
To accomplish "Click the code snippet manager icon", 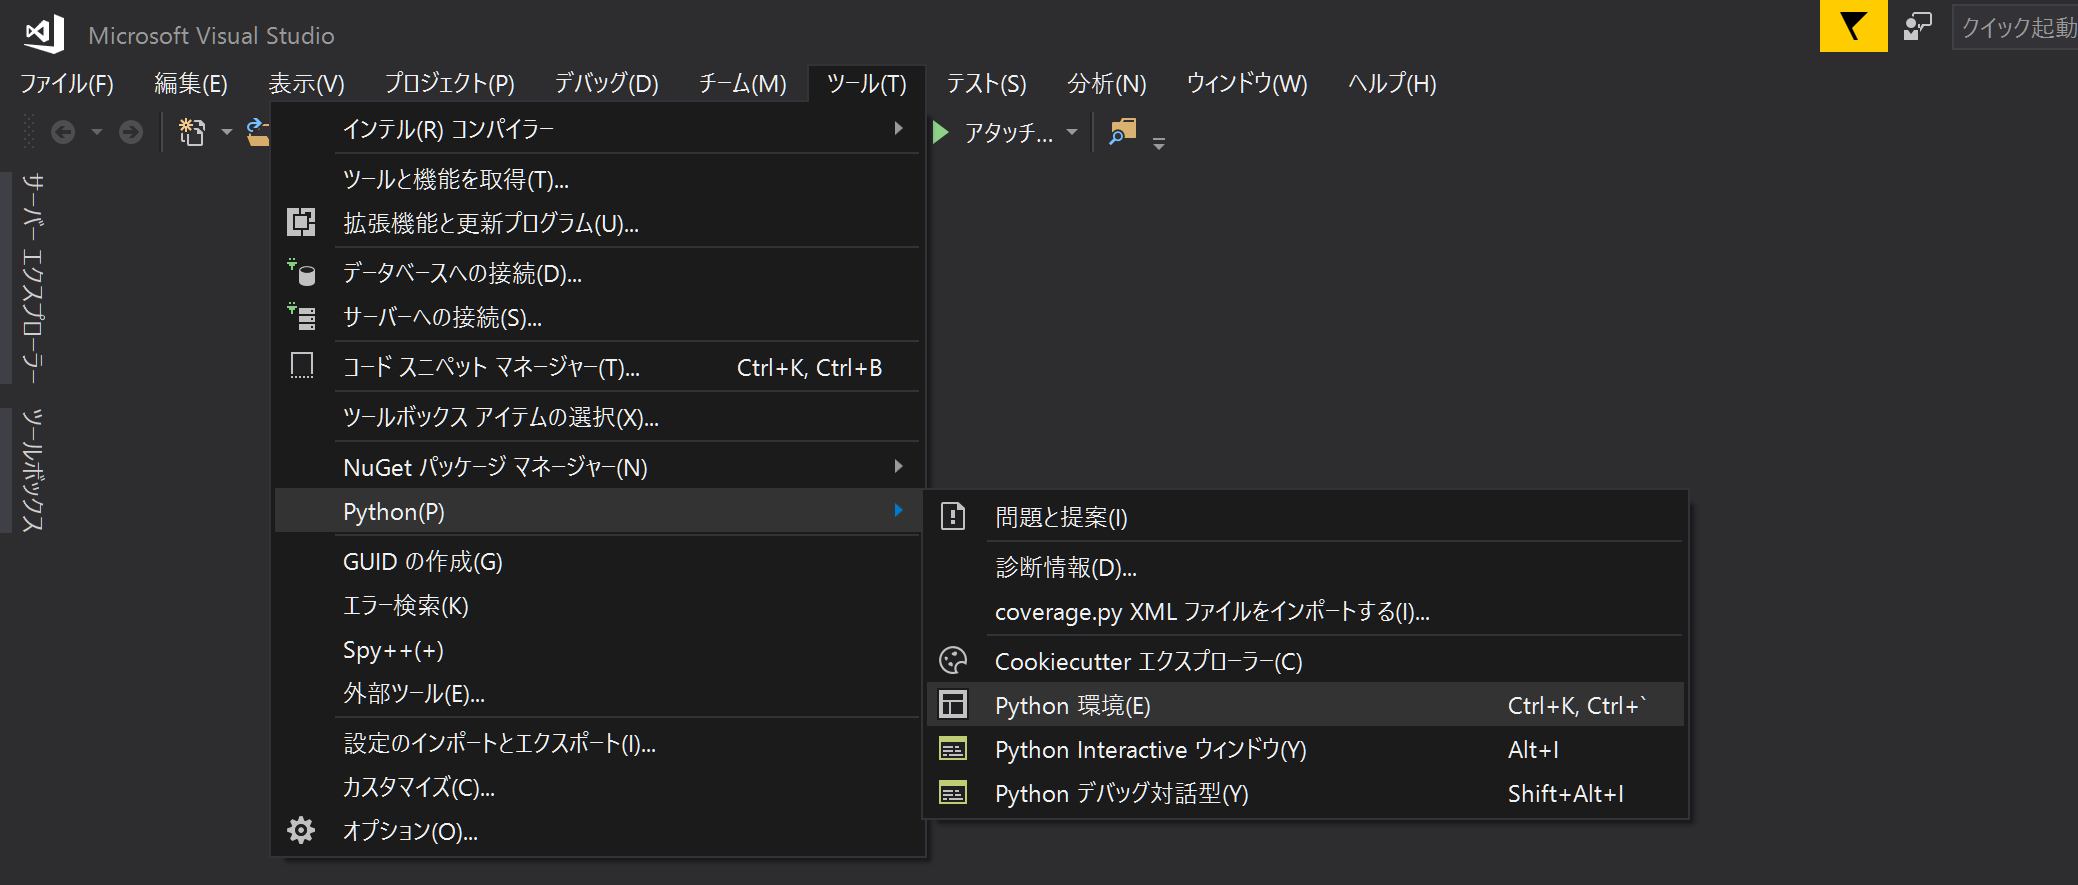I will pos(301,366).
